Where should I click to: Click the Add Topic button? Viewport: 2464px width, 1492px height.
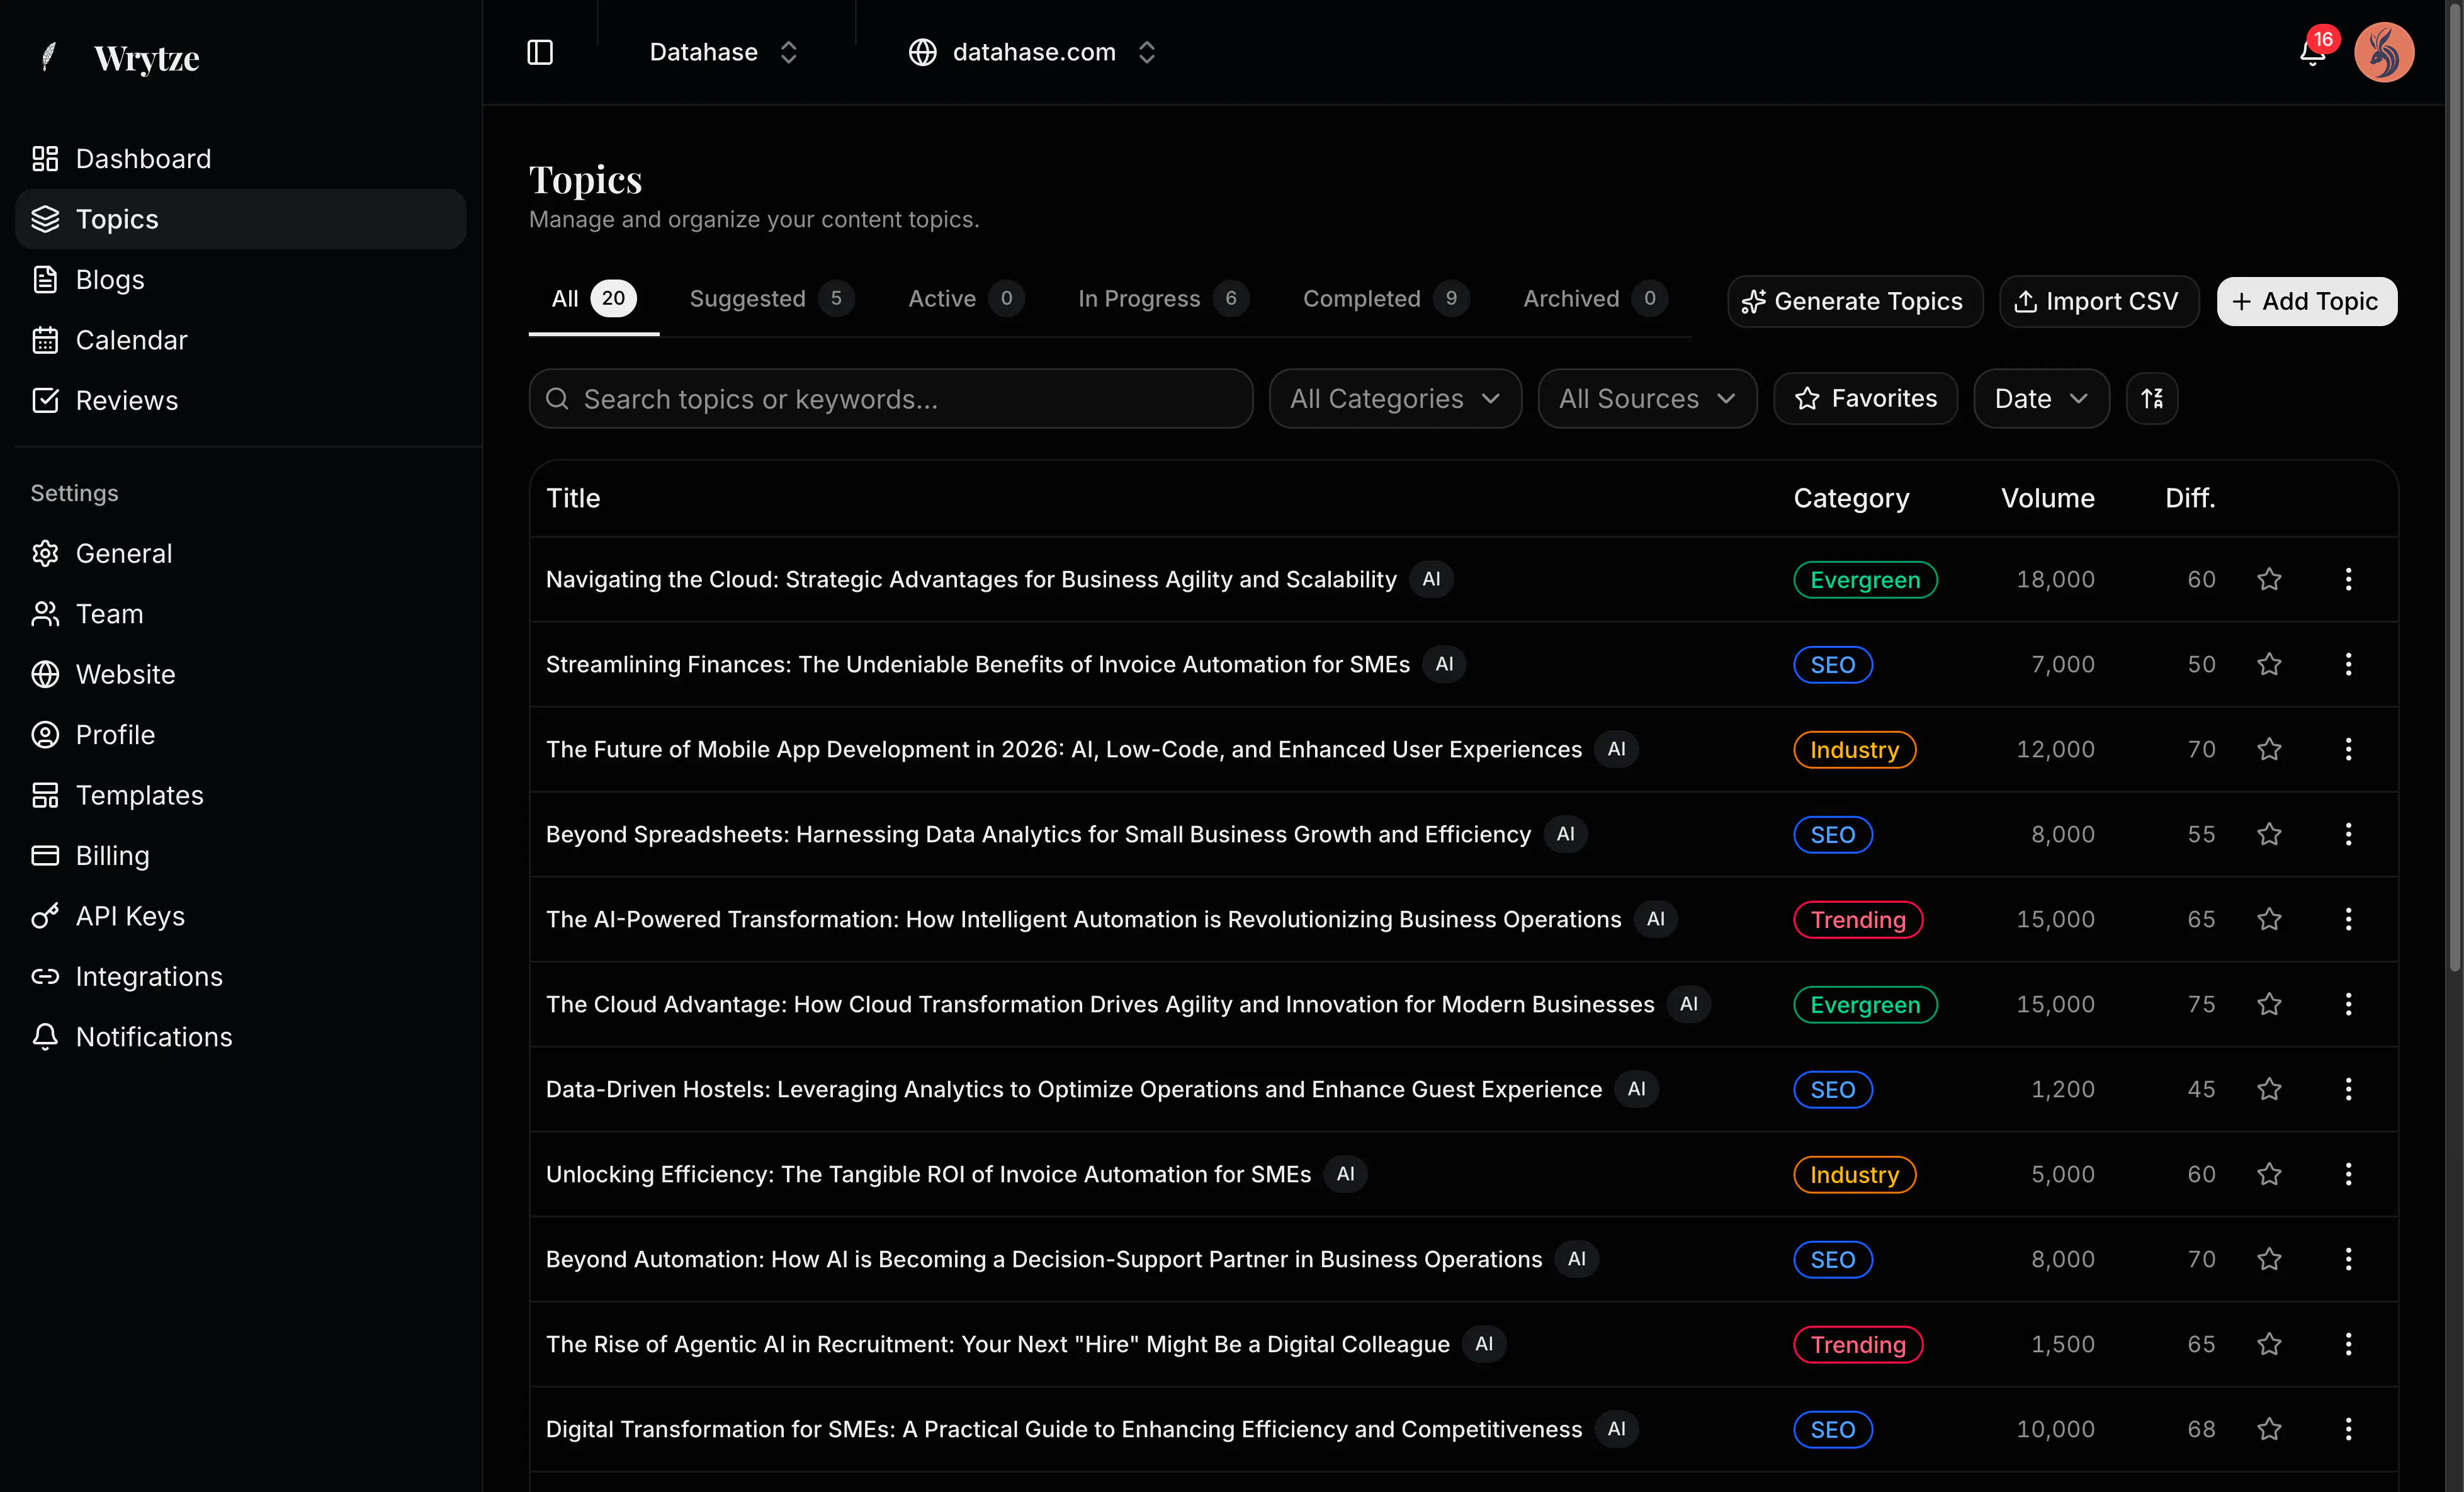[x=2307, y=302]
